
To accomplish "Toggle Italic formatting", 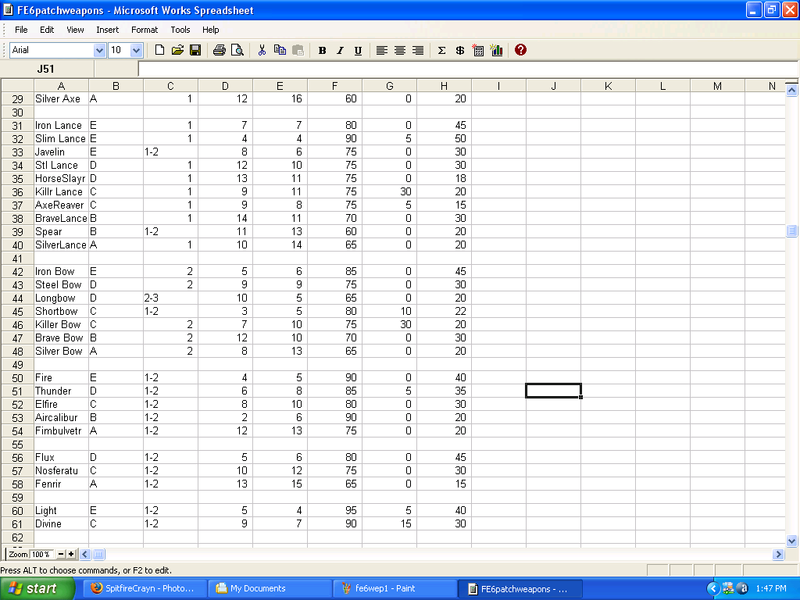I will pos(340,50).
